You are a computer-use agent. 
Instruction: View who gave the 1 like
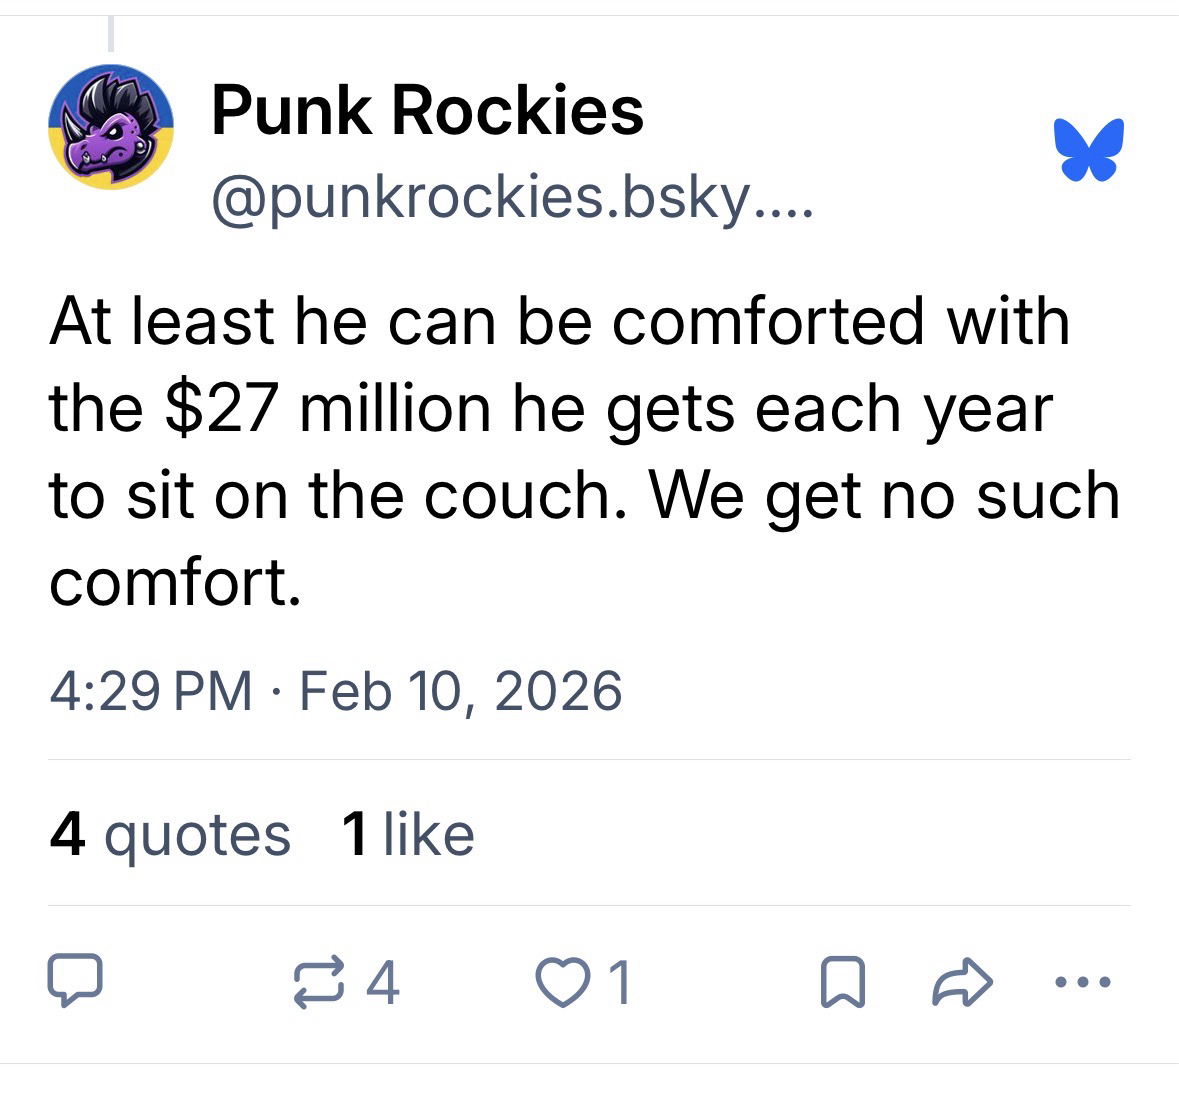click(x=407, y=834)
